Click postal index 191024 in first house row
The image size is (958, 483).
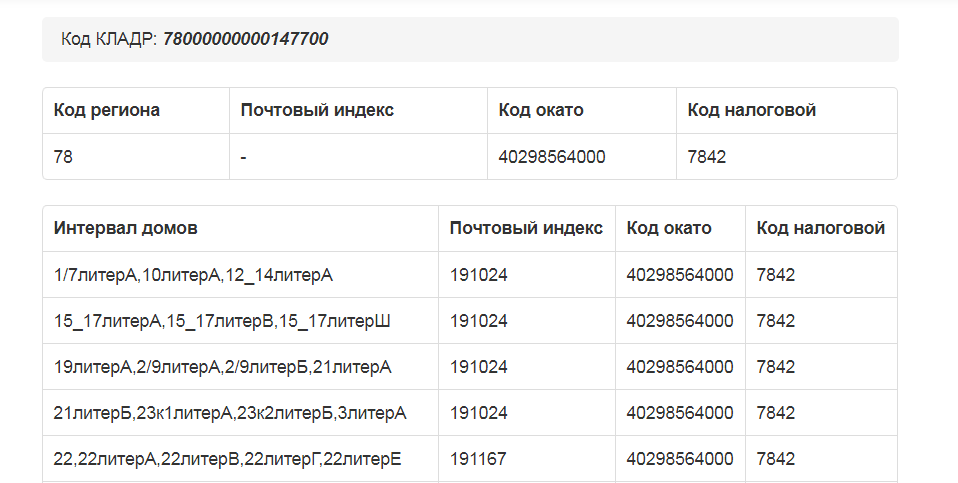tap(478, 274)
